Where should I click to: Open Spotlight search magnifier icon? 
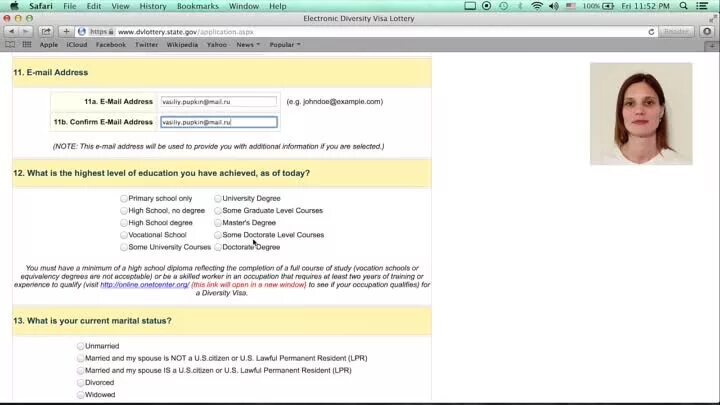684,6
